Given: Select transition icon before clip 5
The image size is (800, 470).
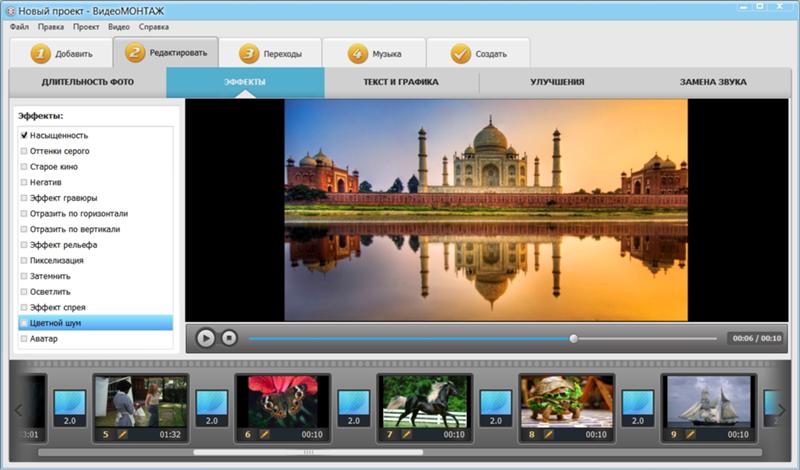Looking at the screenshot, I should [x=70, y=408].
